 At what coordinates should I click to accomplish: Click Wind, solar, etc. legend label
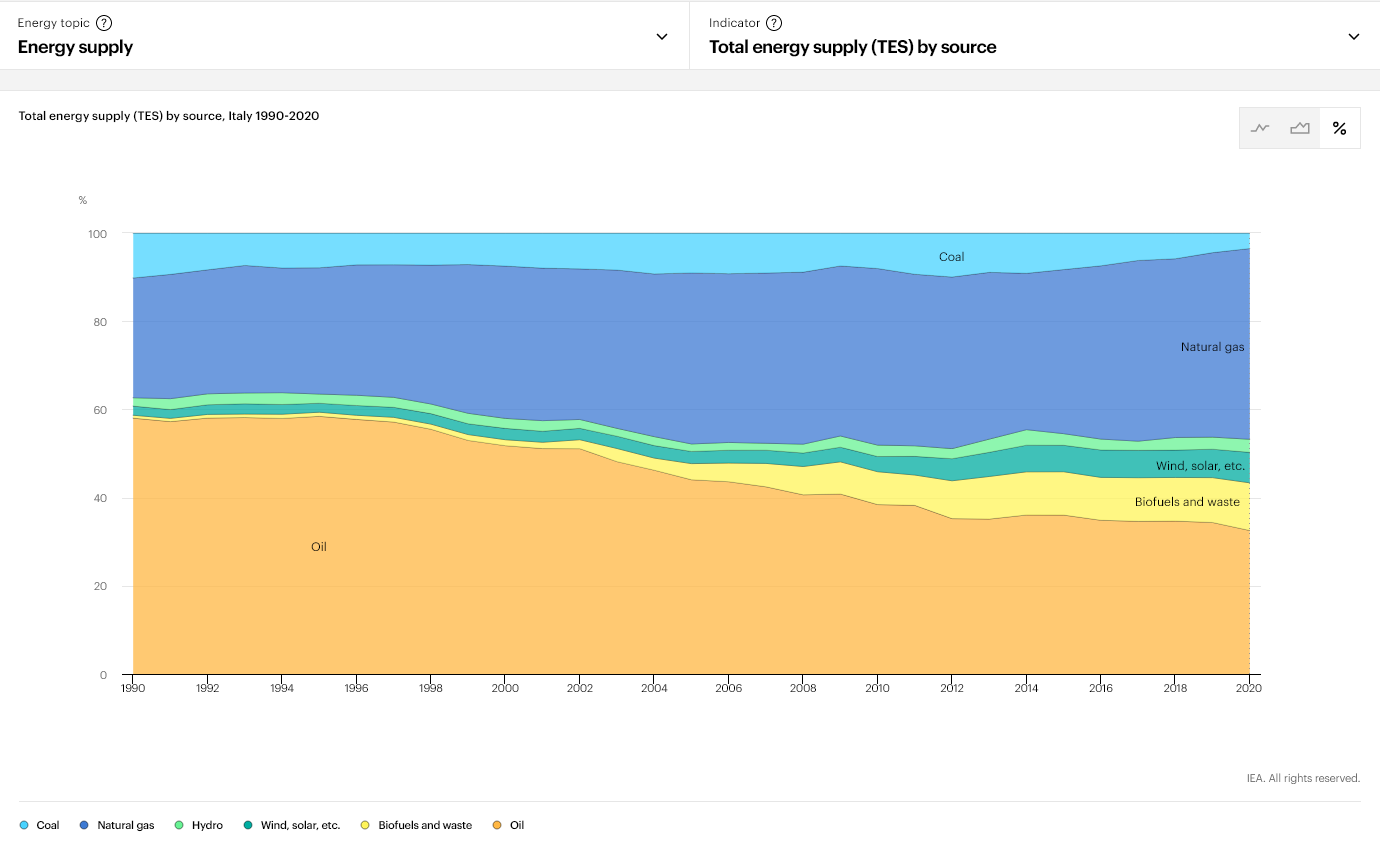[301, 826]
